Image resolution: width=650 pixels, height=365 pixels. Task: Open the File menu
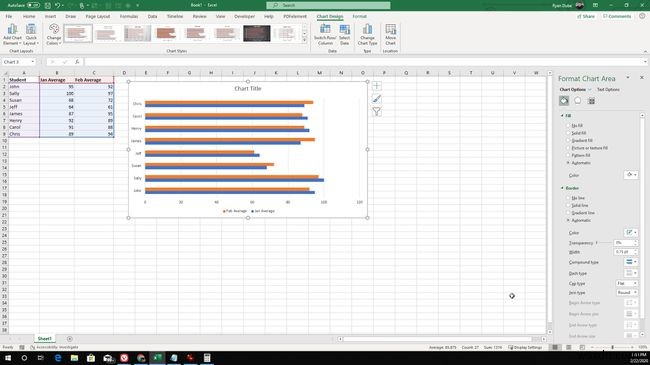tap(9, 16)
